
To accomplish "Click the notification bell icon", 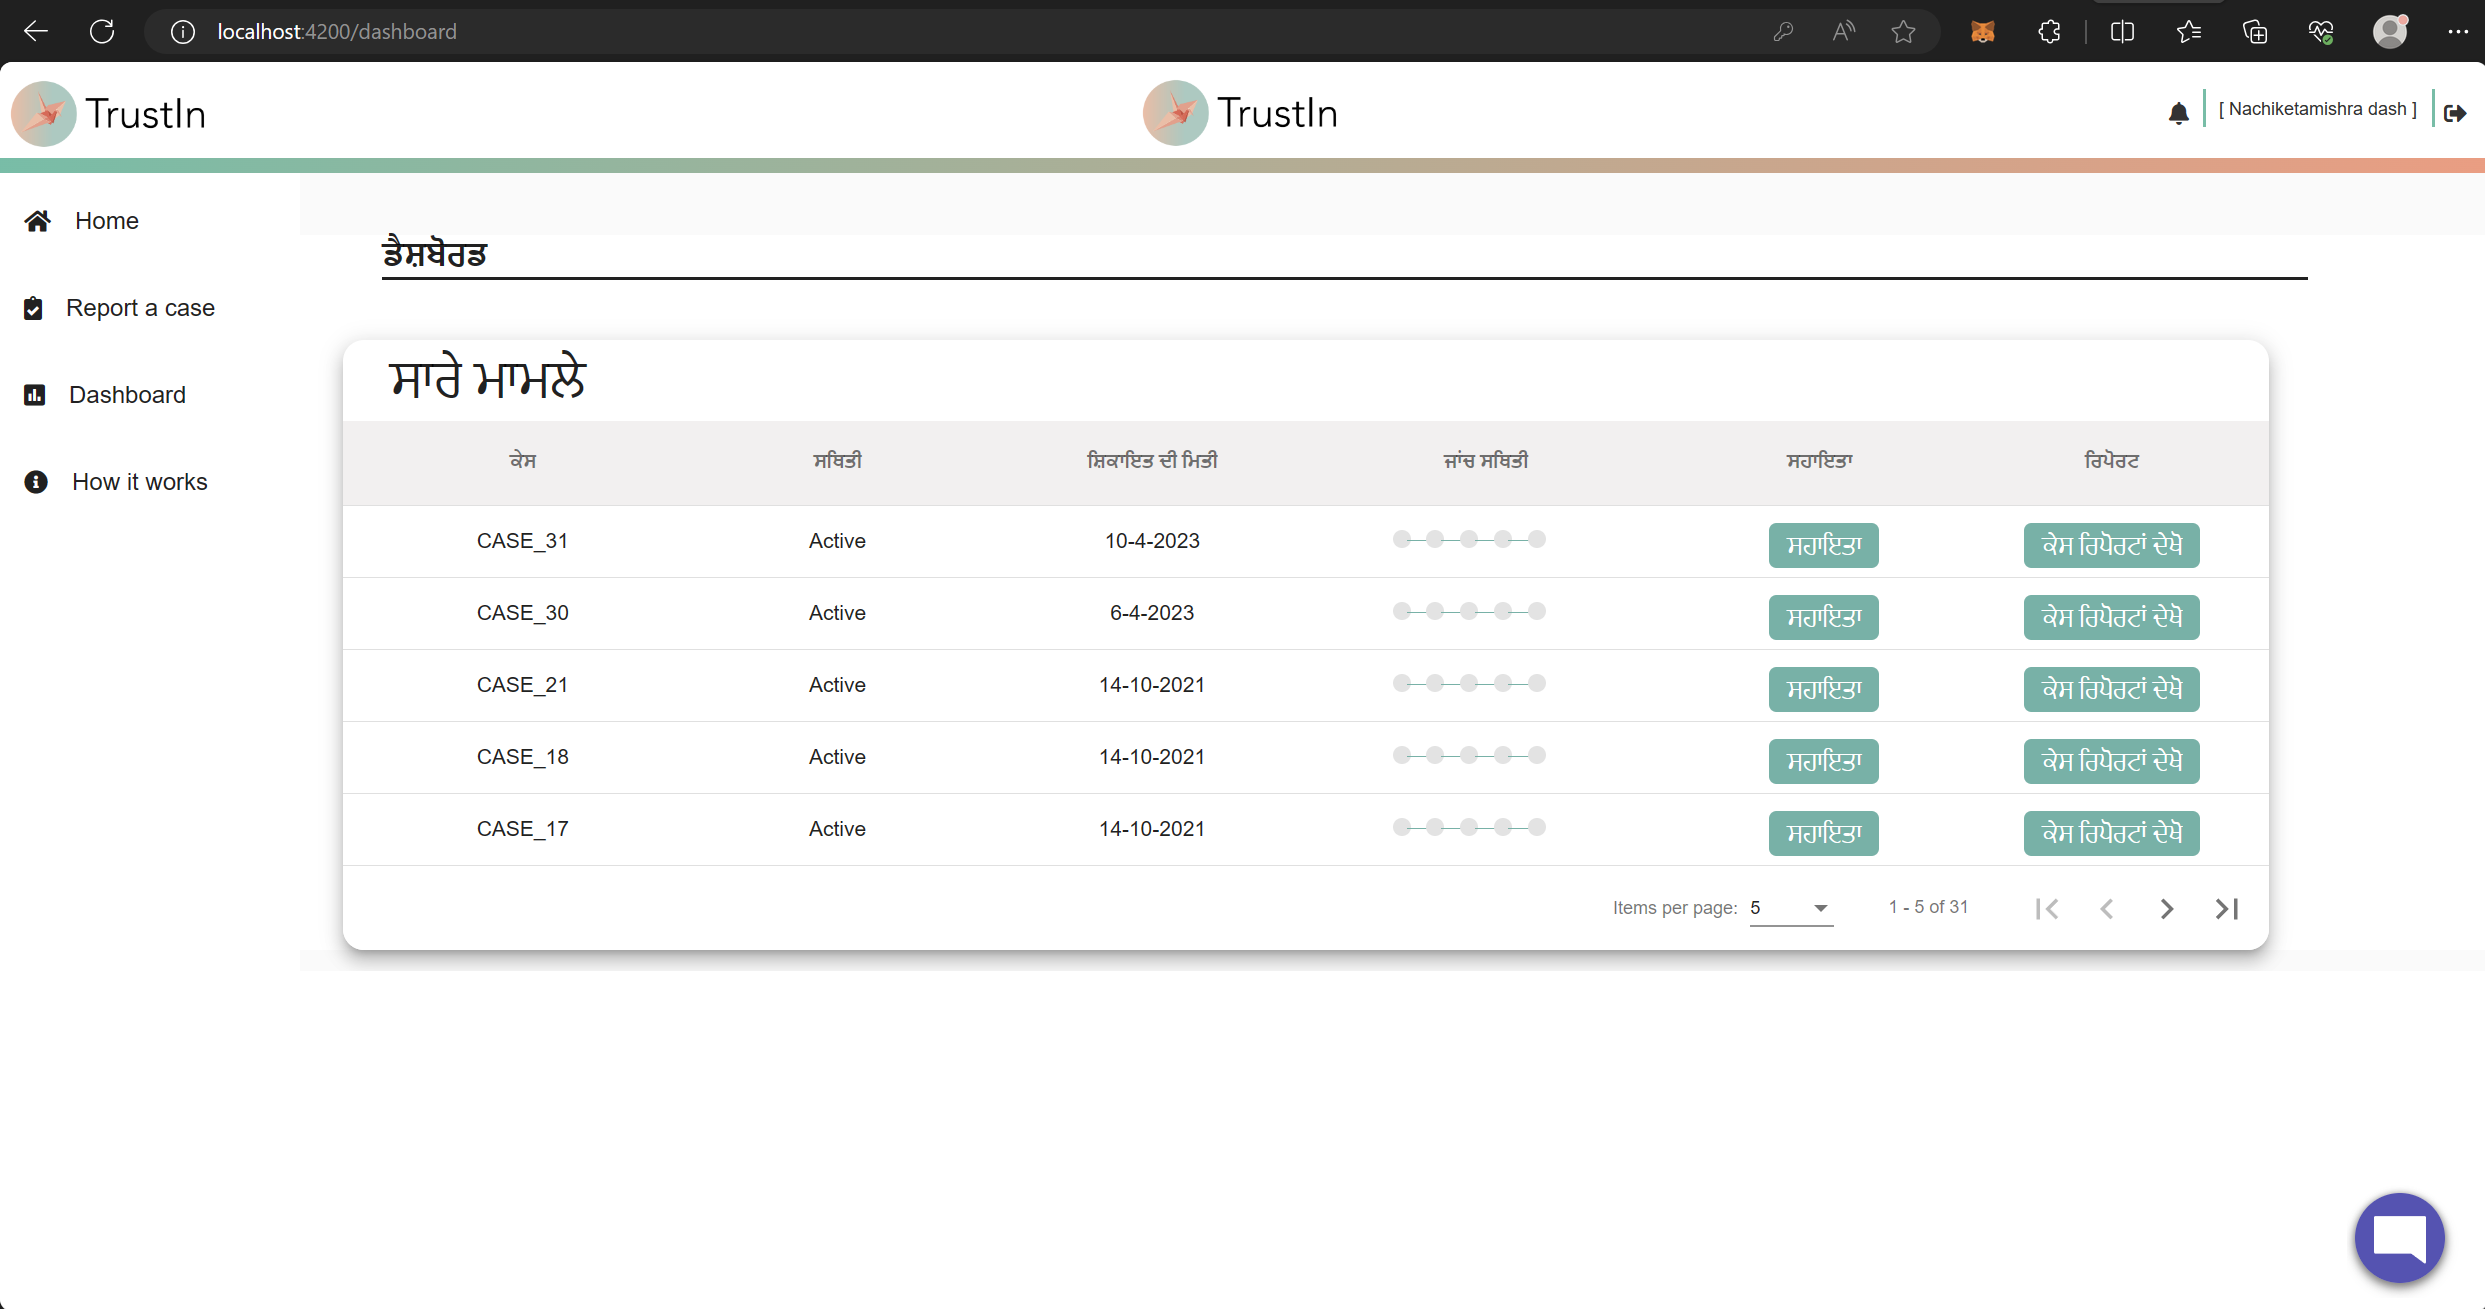I will click(2178, 113).
